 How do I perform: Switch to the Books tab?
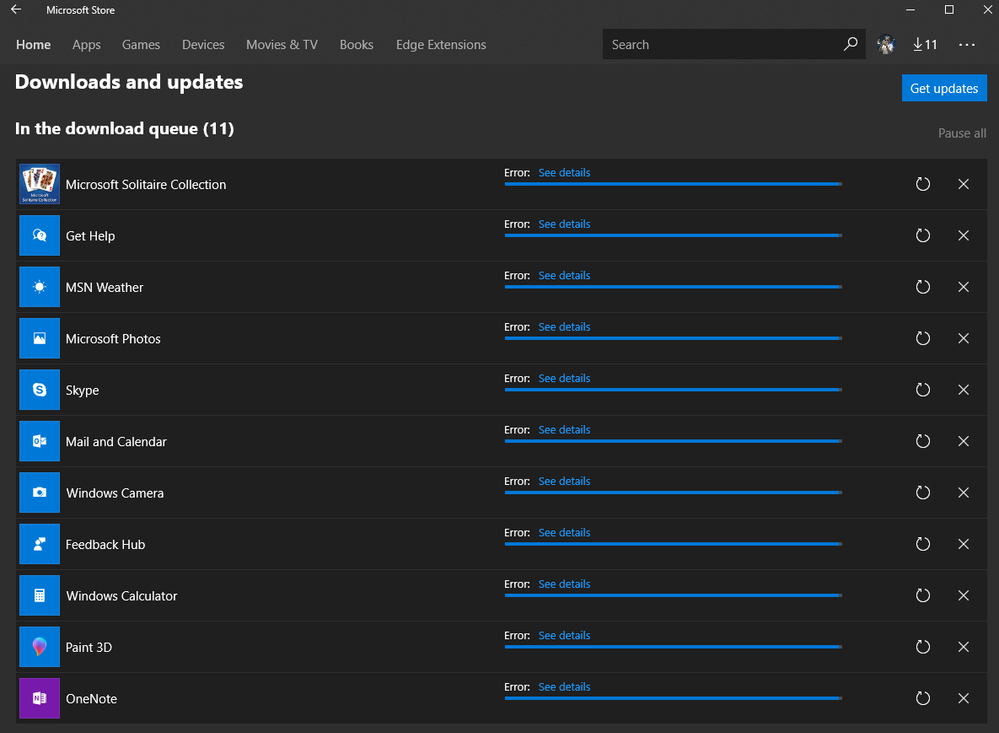pyautogui.click(x=356, y=45)
